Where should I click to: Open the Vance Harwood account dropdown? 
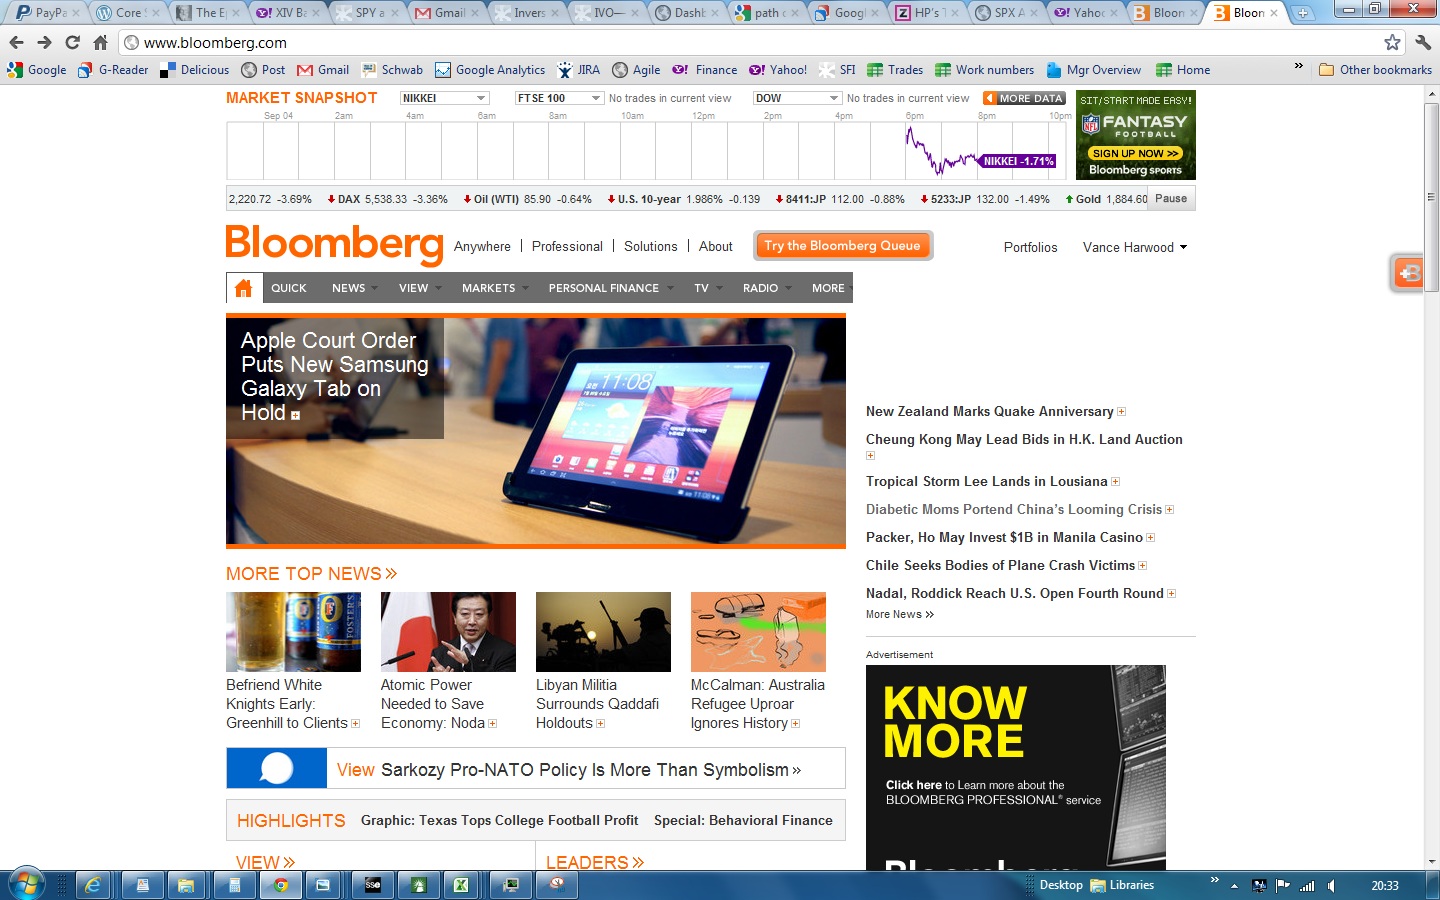coord(1135,247)
